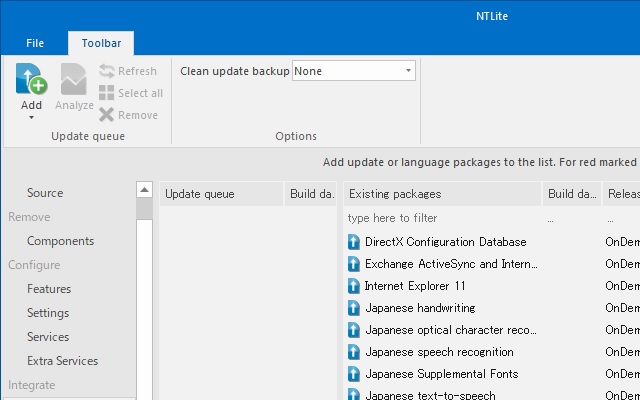Viewport: 640px width, 400px height.
Task: Open the Services page
Action: (48, 337)
